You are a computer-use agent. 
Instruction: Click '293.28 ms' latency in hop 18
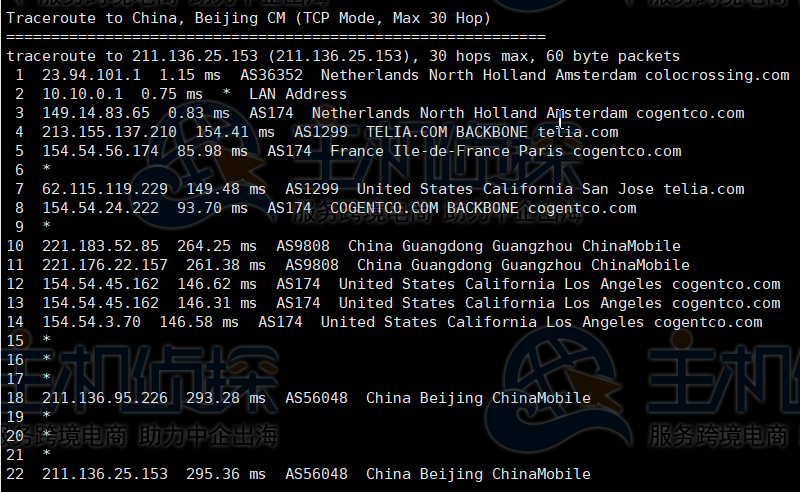[226, 398]
